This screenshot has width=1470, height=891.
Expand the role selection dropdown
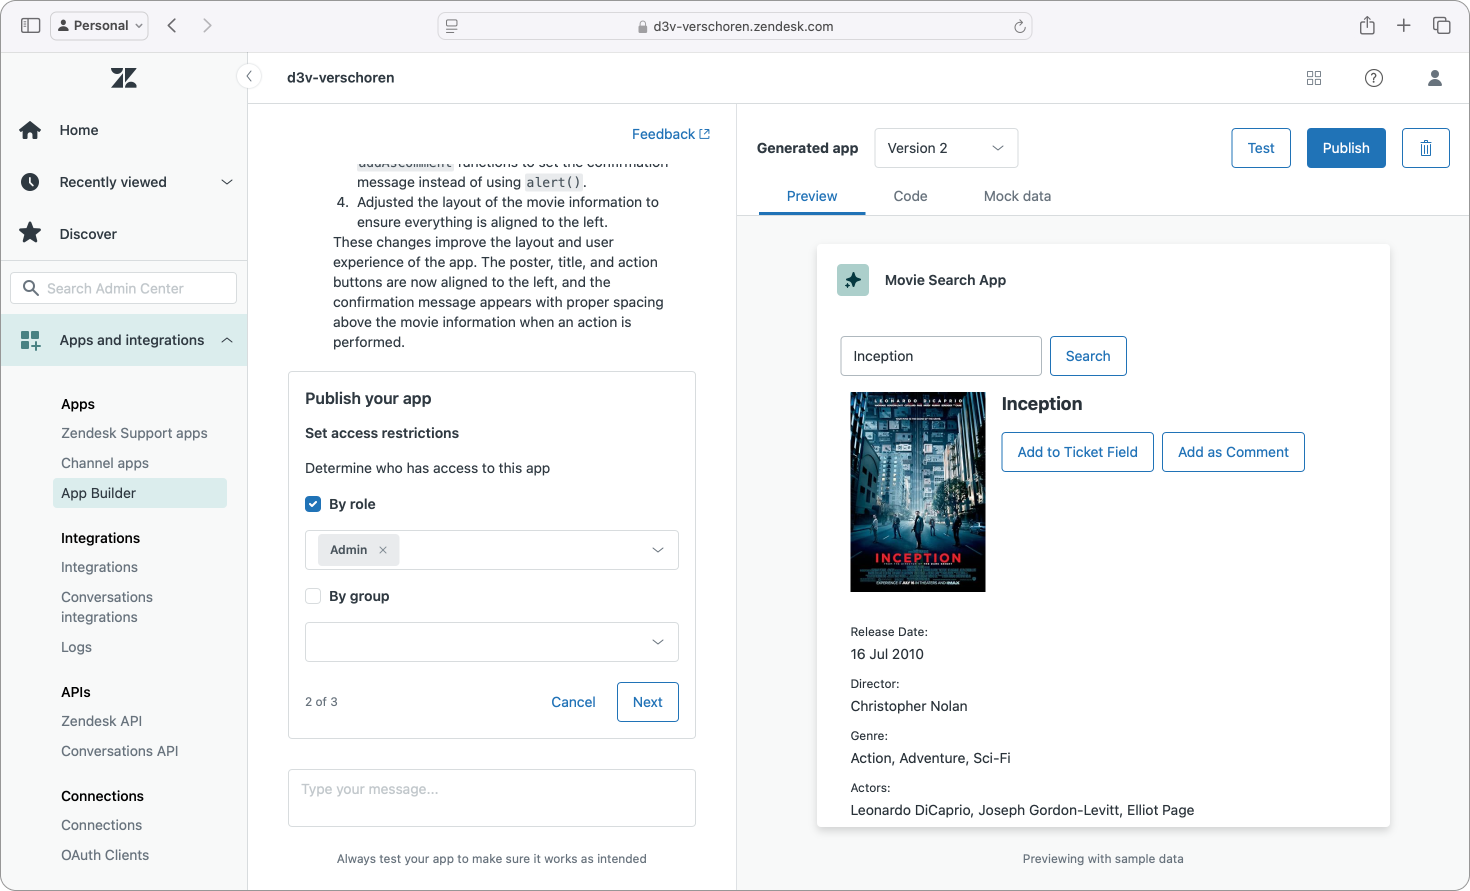(657, 550)
